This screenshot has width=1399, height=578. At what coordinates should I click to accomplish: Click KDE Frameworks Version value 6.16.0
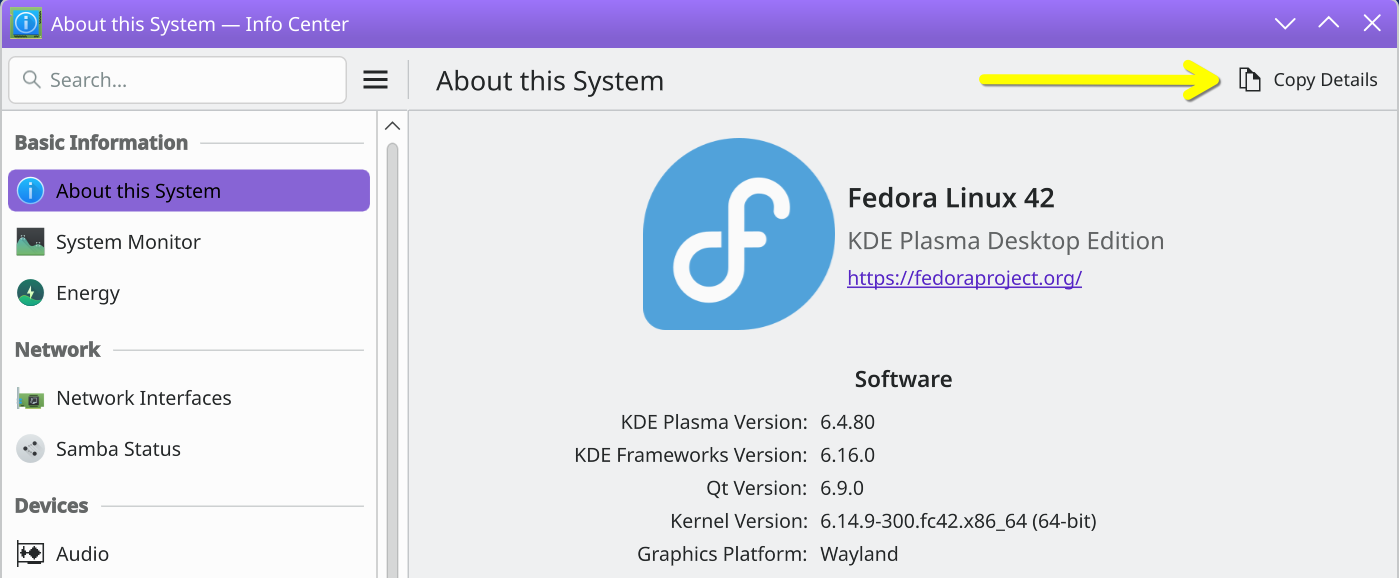coord(847,455)
